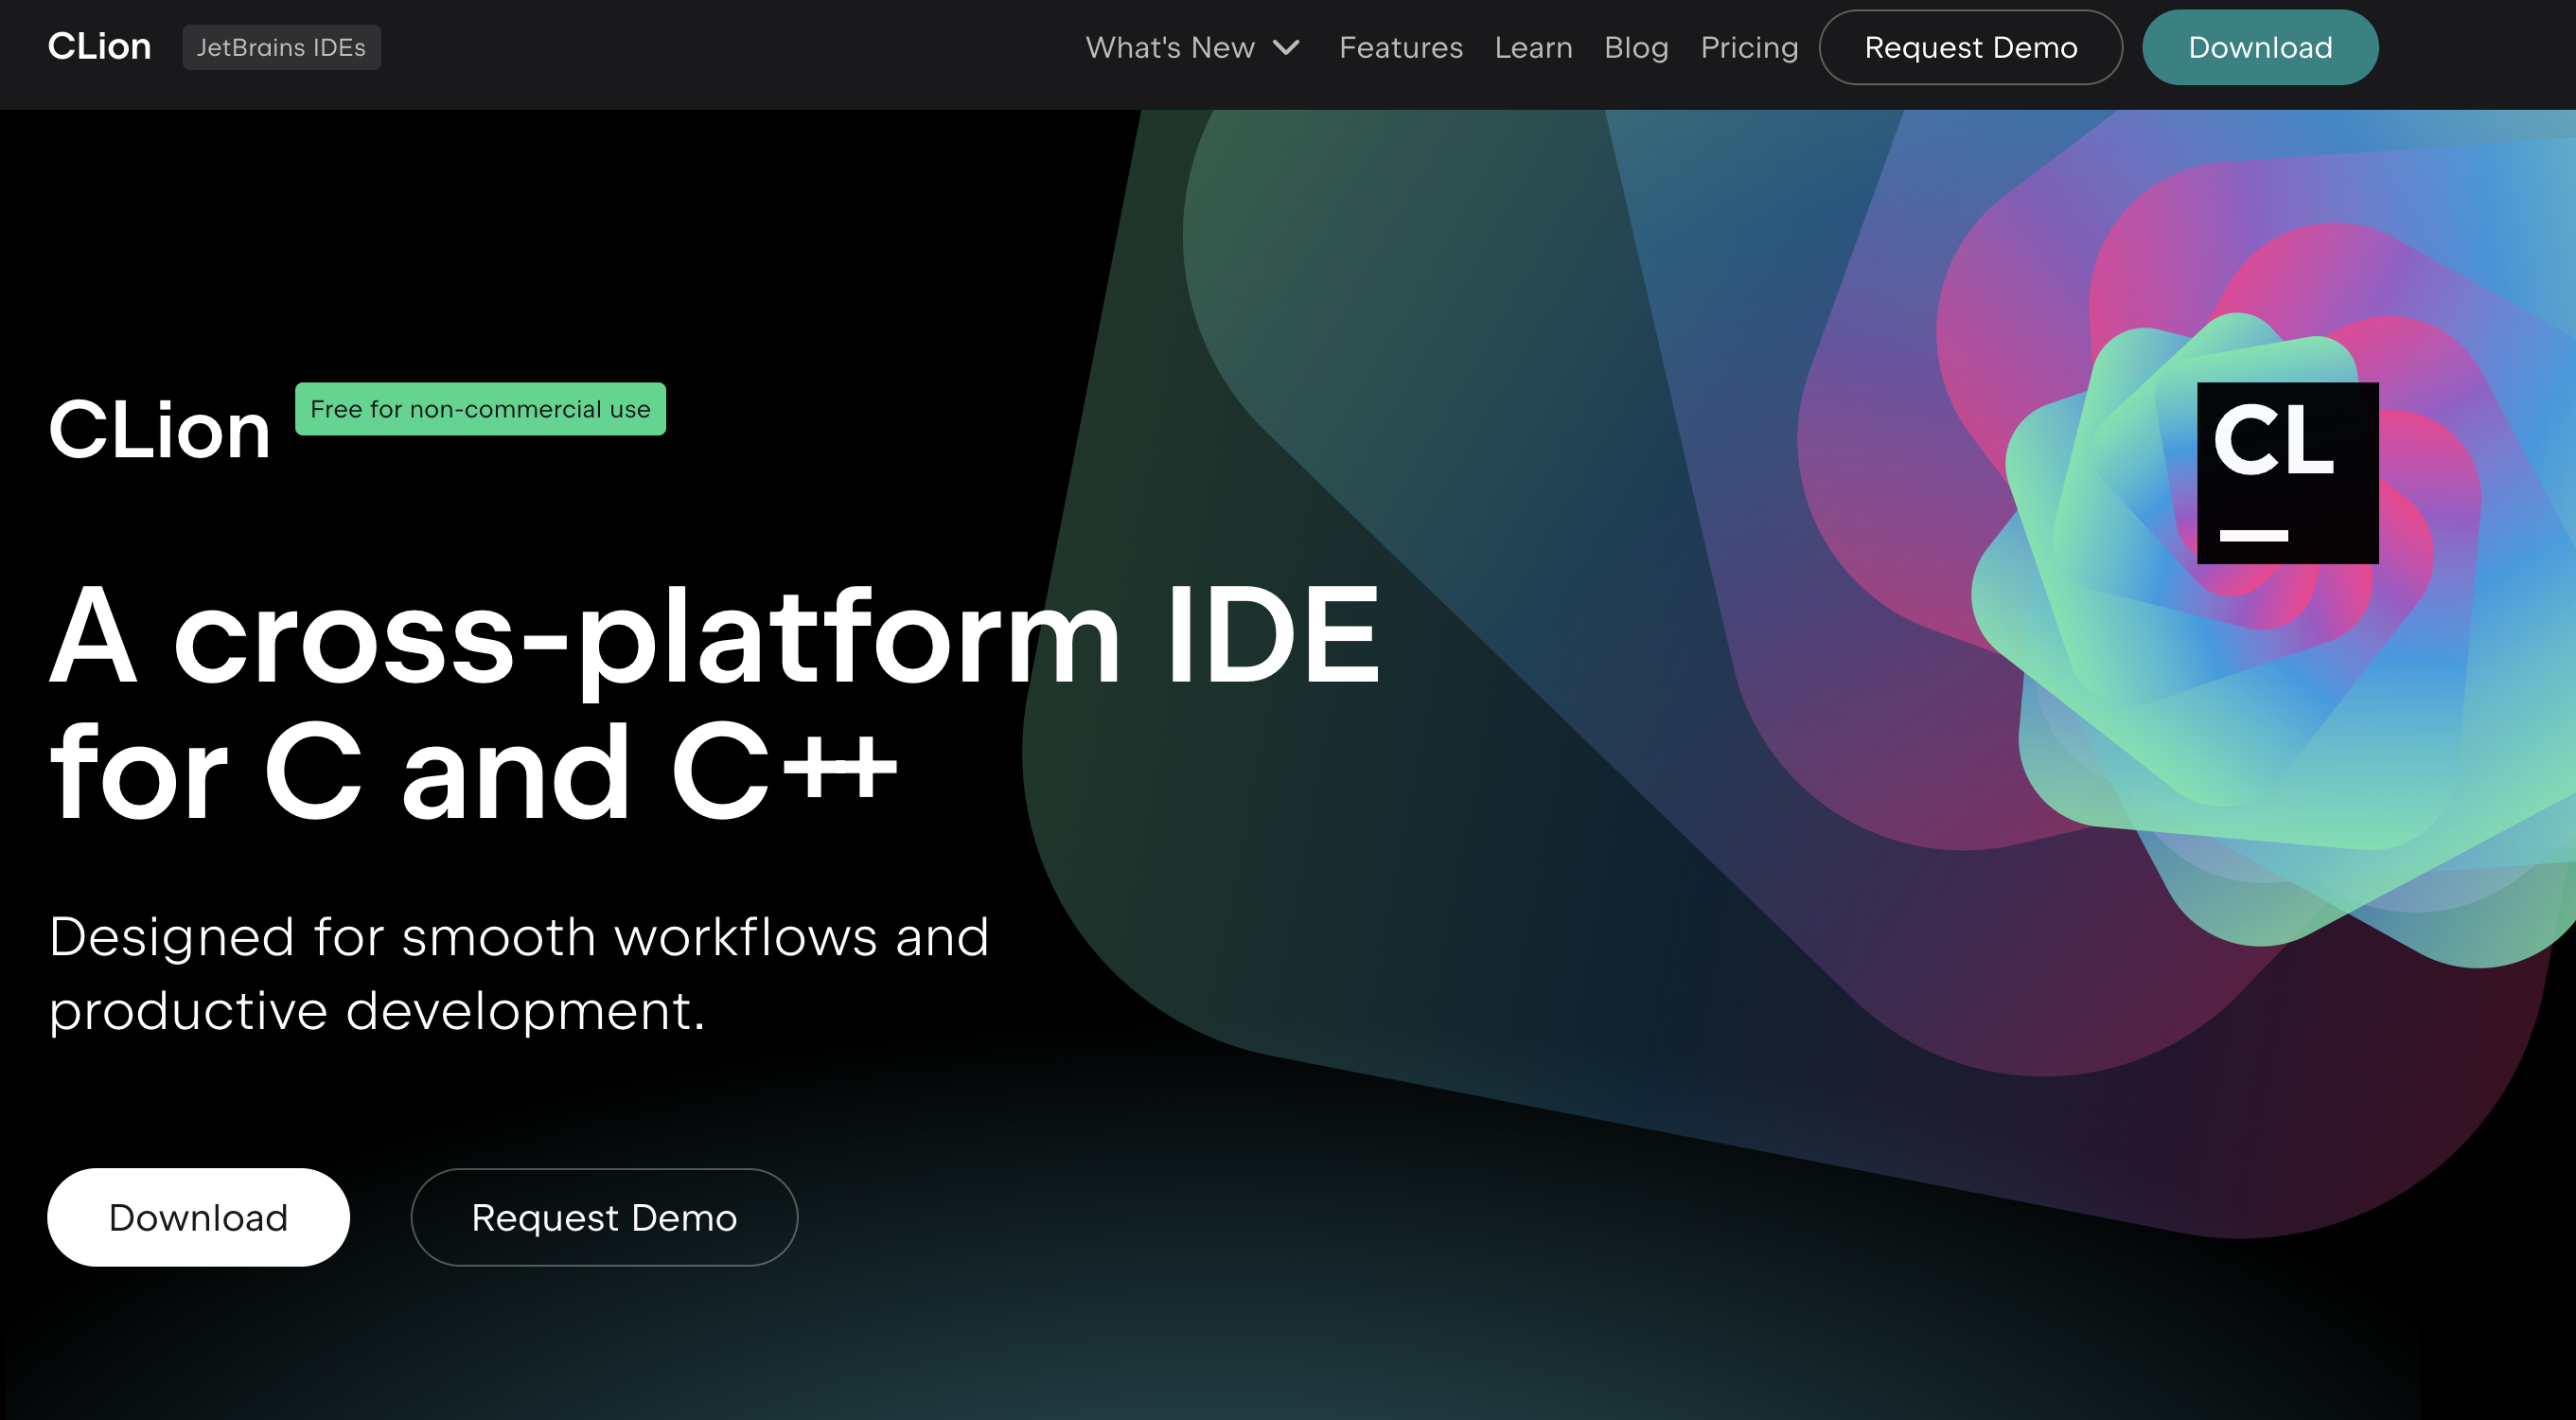Open the Pricing page
This screenshot has height=1420, width=2576.
click(1749, 47)
